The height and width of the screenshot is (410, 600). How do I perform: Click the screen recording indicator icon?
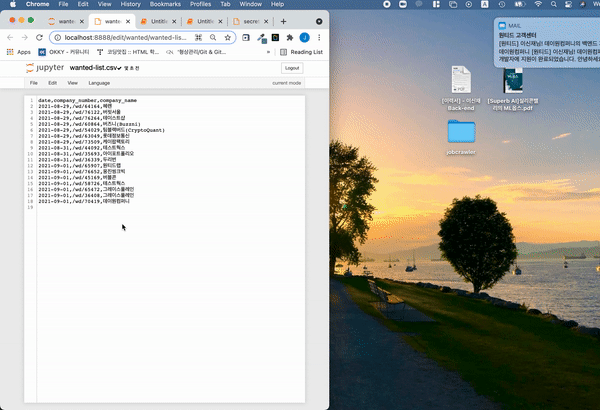coord(387,4)
